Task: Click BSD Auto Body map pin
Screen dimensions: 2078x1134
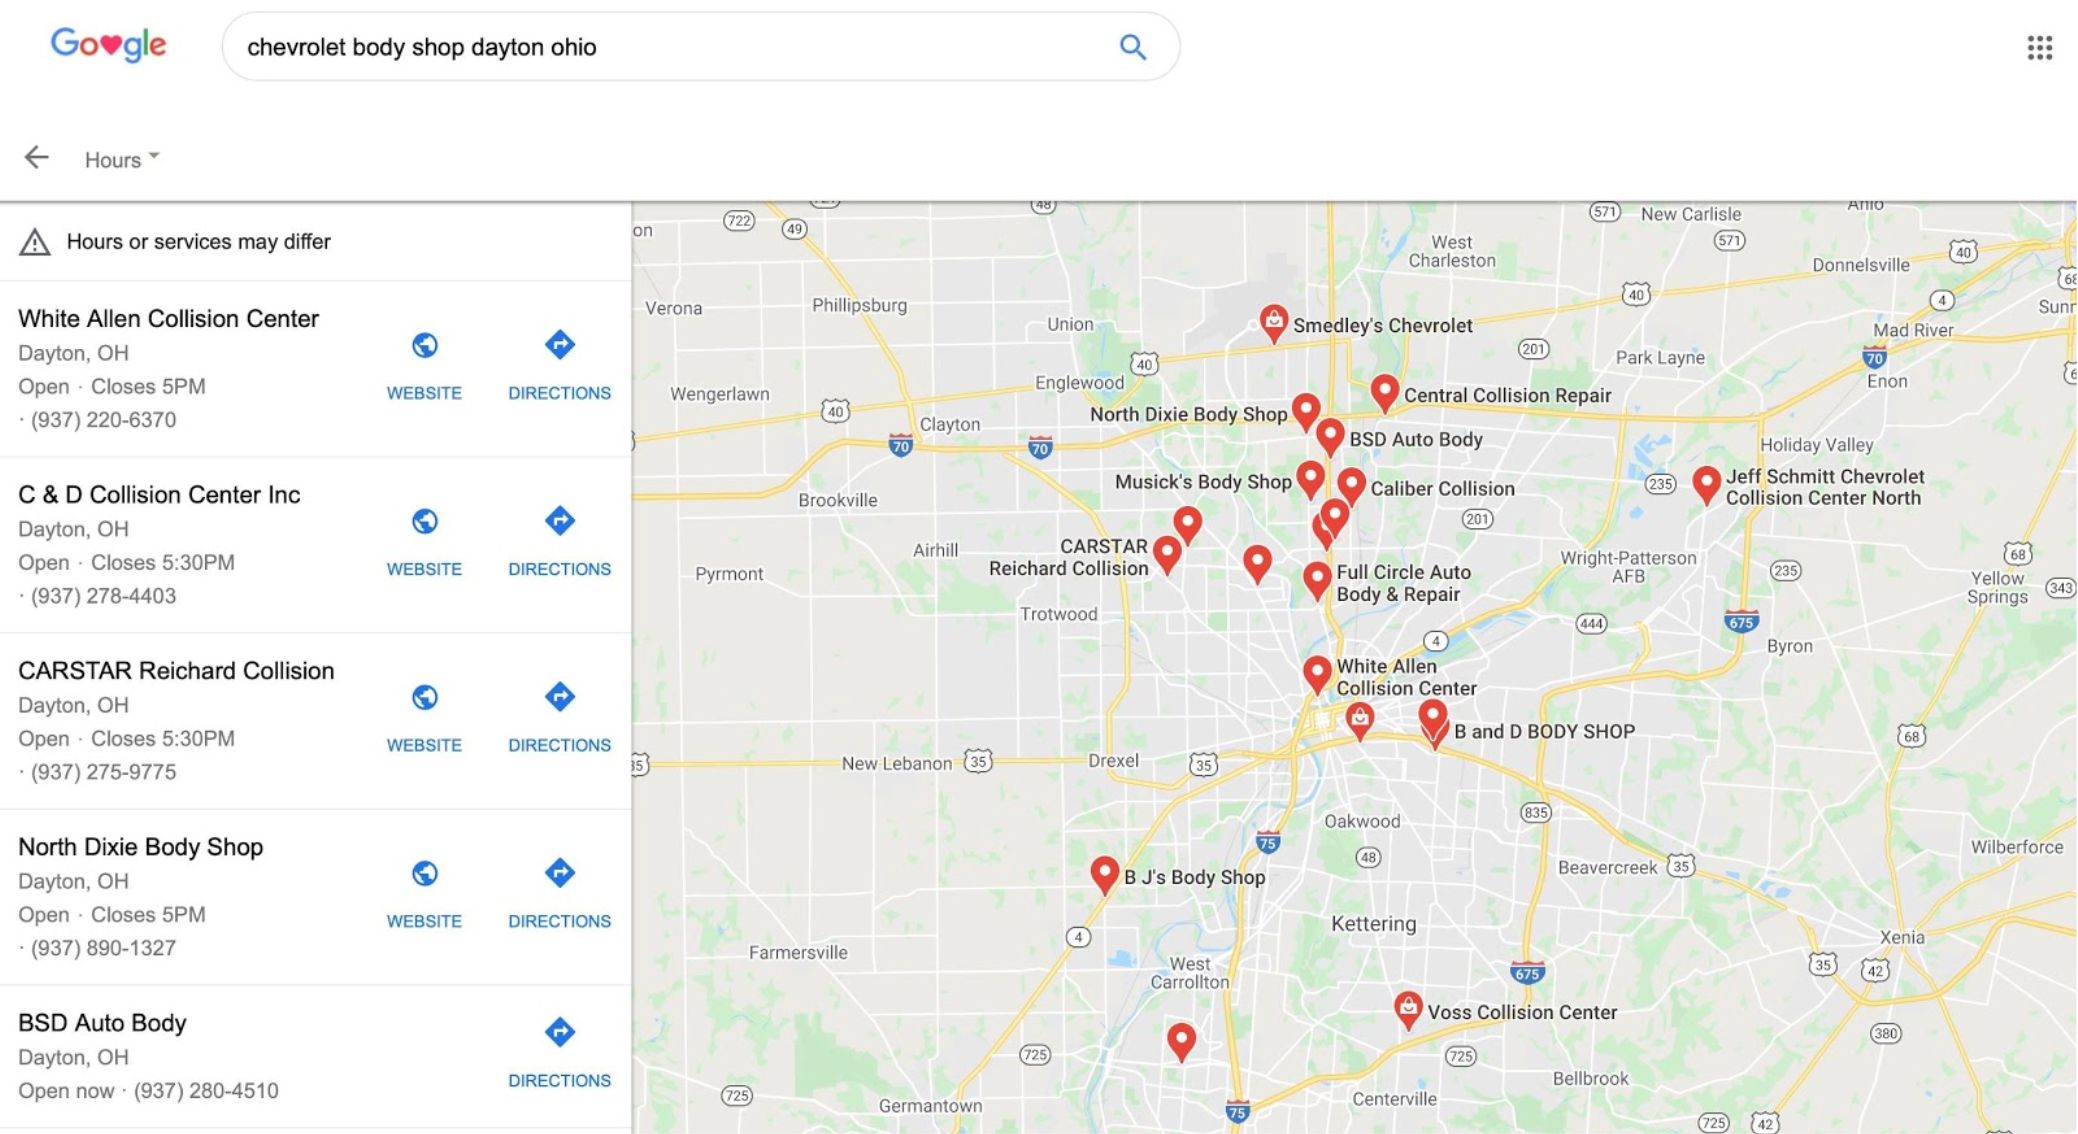Action: [x=1329, y=437]
